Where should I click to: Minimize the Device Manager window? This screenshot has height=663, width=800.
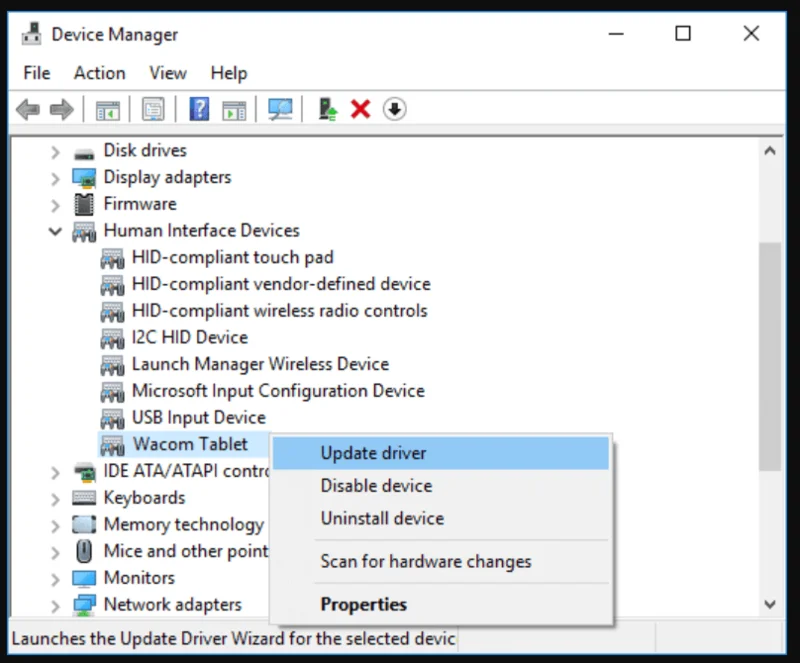click(616, 34)
